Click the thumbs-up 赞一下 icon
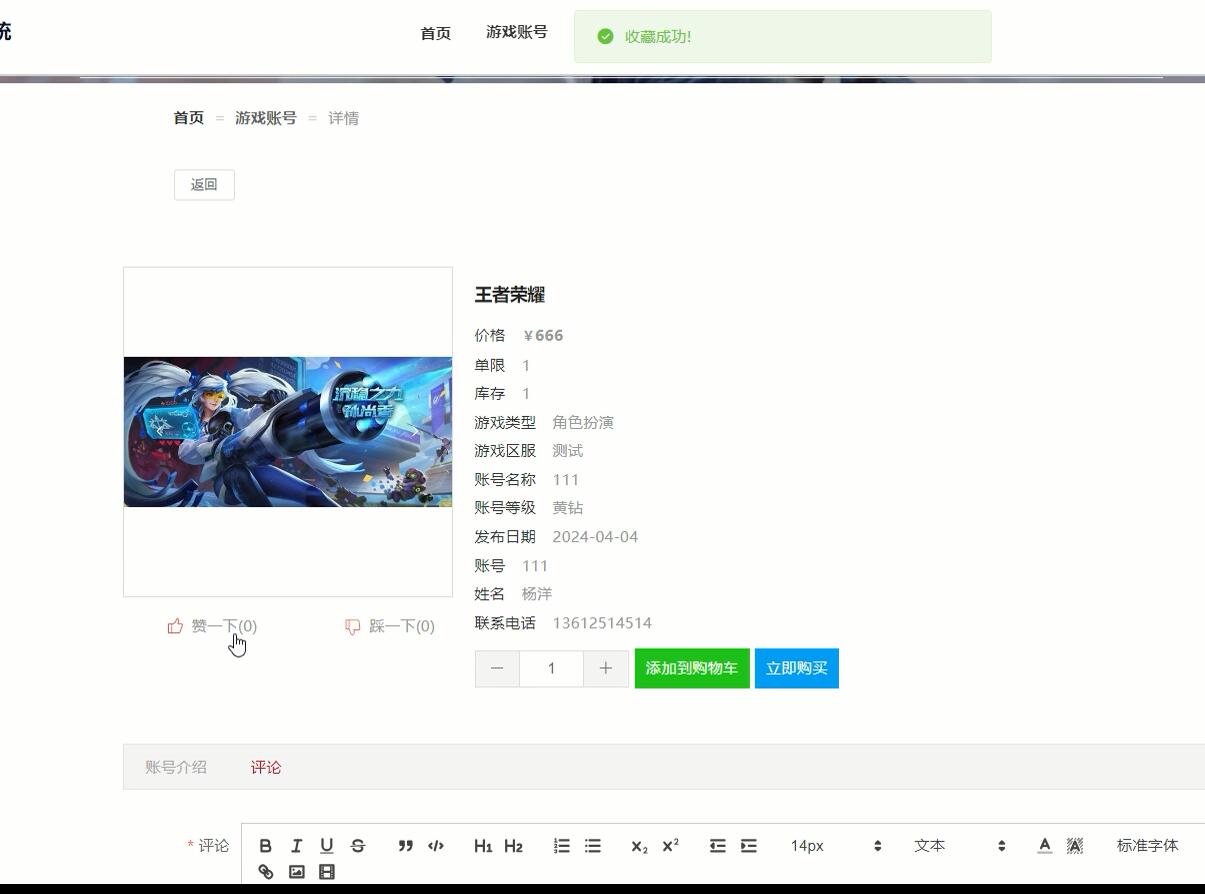 (176, 626)
